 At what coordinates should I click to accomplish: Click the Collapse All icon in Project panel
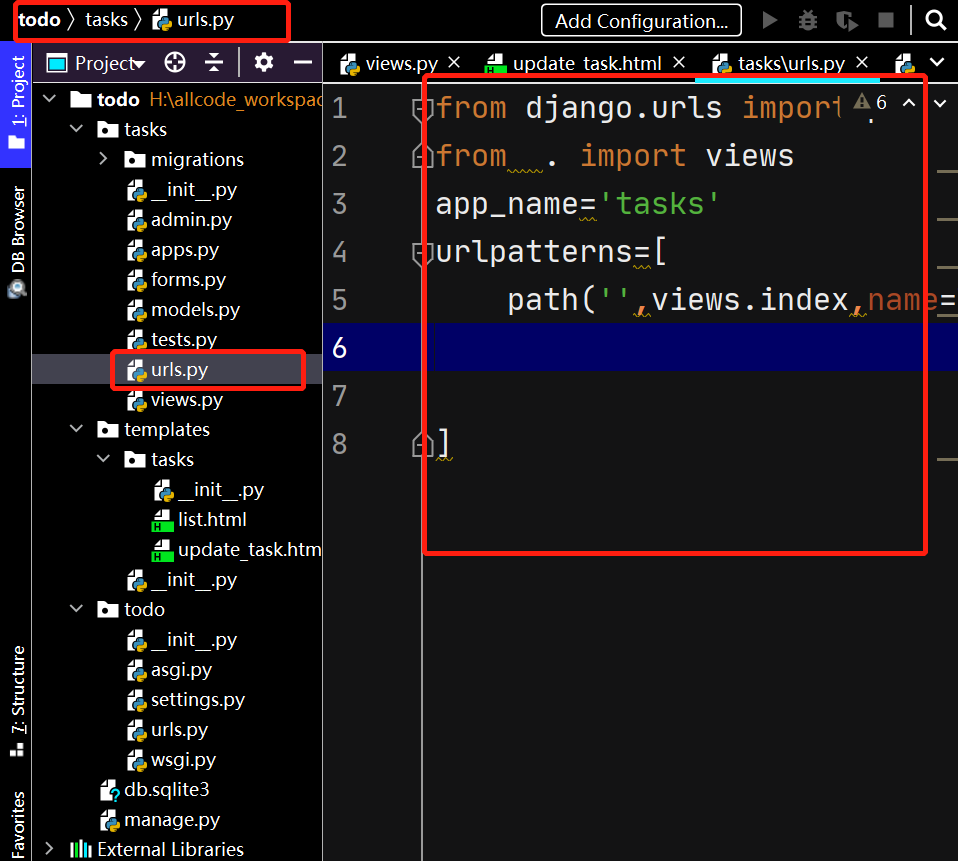[214, 62]
